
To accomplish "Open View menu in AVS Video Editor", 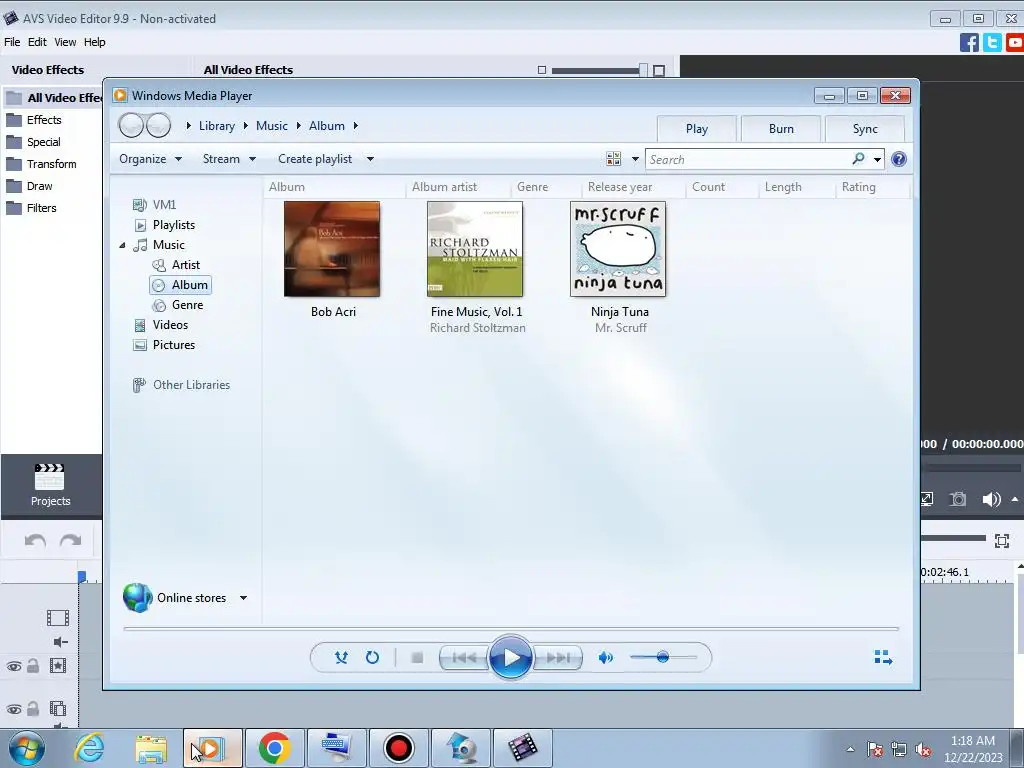I will pos(65,42).
